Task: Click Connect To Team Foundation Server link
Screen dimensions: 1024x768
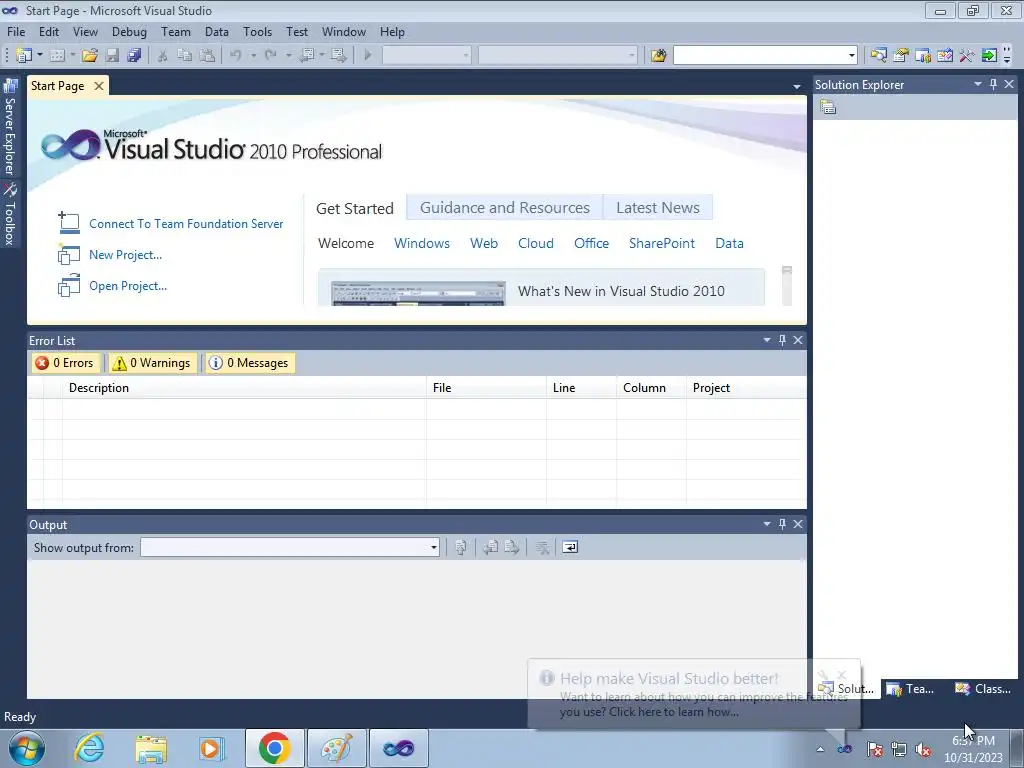Action: point(186,224)
